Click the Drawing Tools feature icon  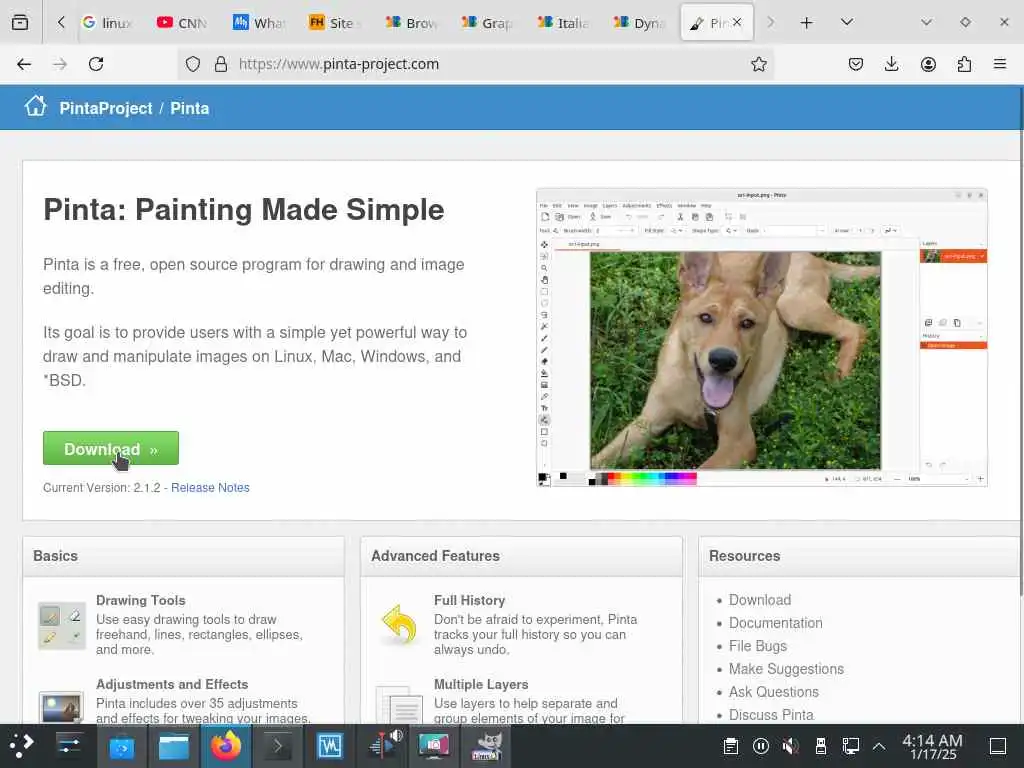pyautogui.click(x=62, y=626)
